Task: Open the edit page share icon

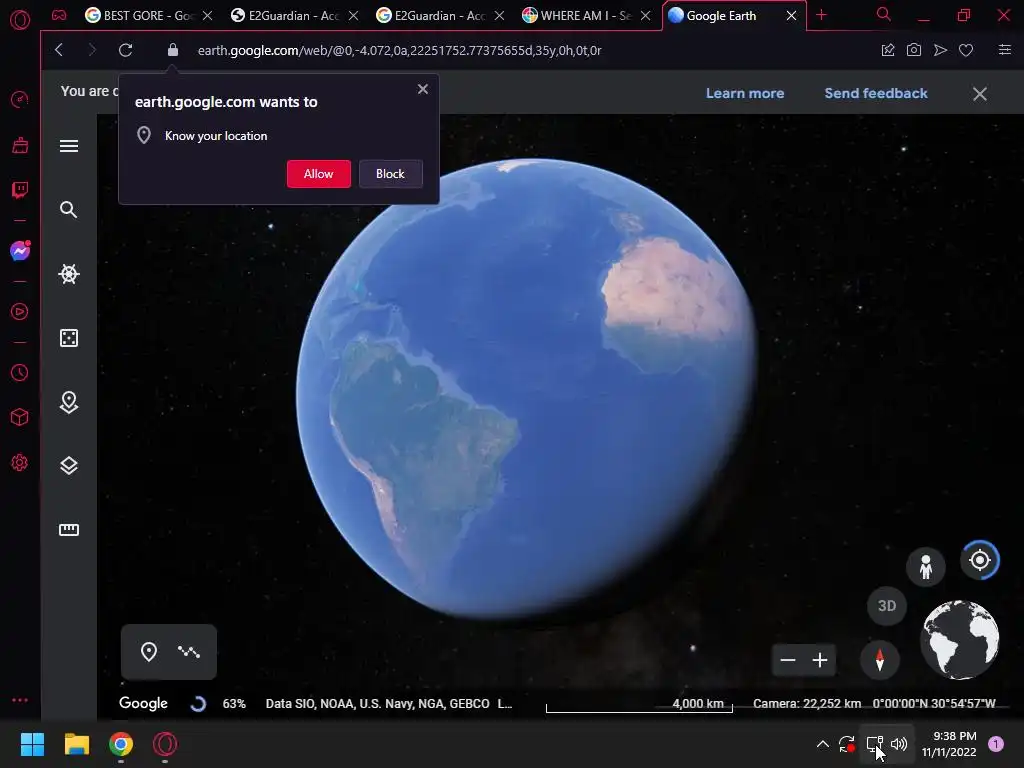Action: click(x=888, y=50)
